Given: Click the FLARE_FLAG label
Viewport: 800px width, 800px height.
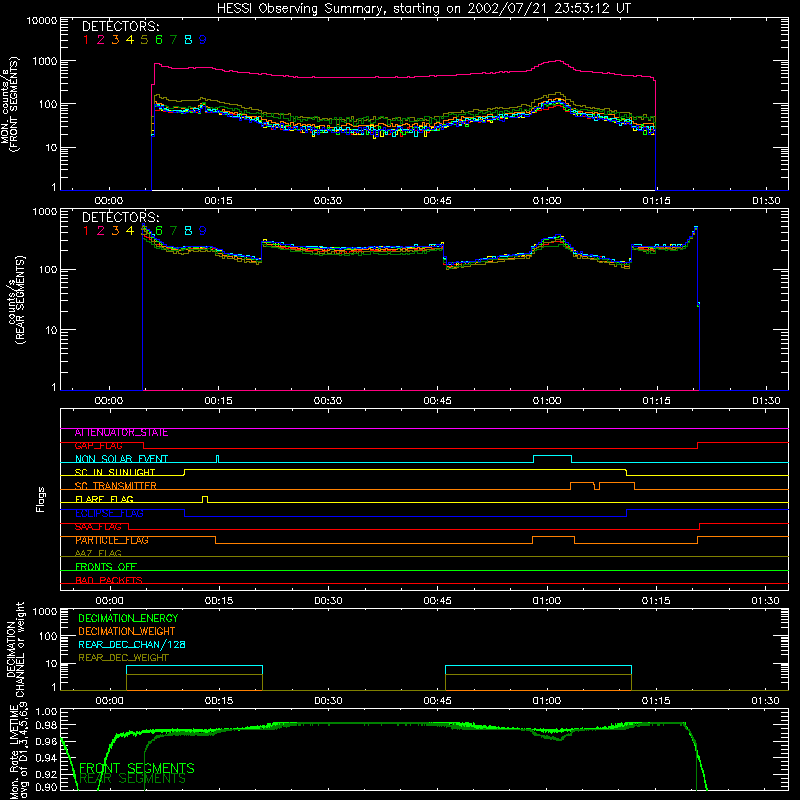Looking at the screenshot, I should 104,499.
